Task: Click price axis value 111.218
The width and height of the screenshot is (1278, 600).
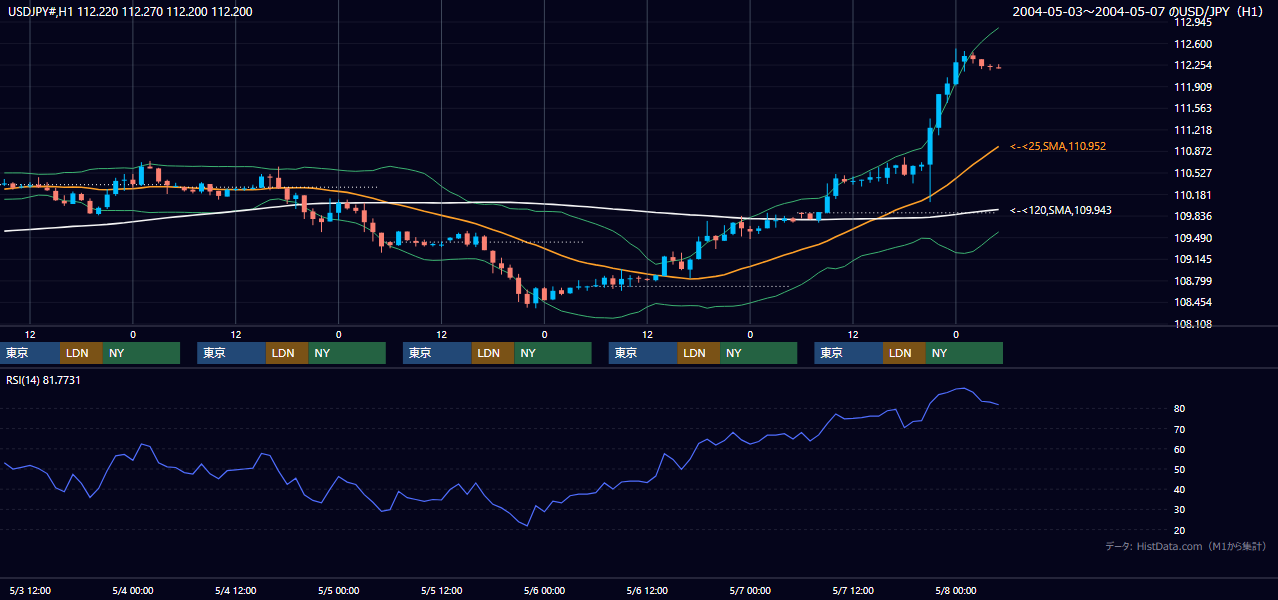Action: (1194, 131)
